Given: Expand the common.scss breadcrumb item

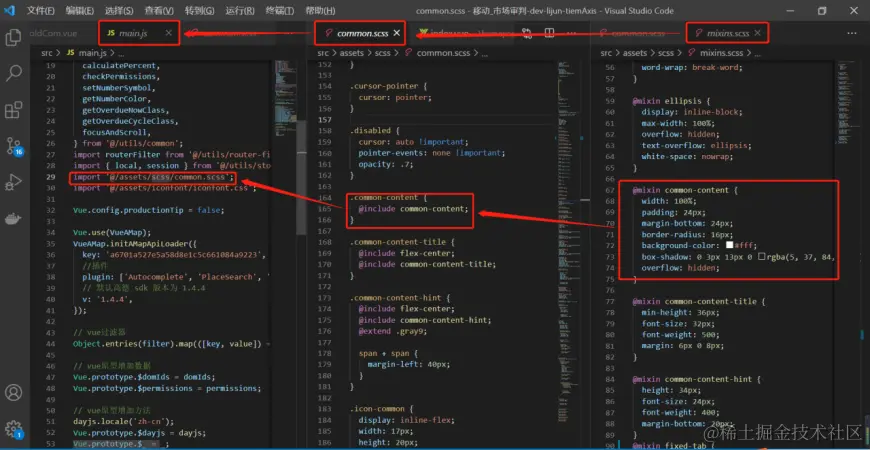Looking at the screenshot, I should 443,53.
